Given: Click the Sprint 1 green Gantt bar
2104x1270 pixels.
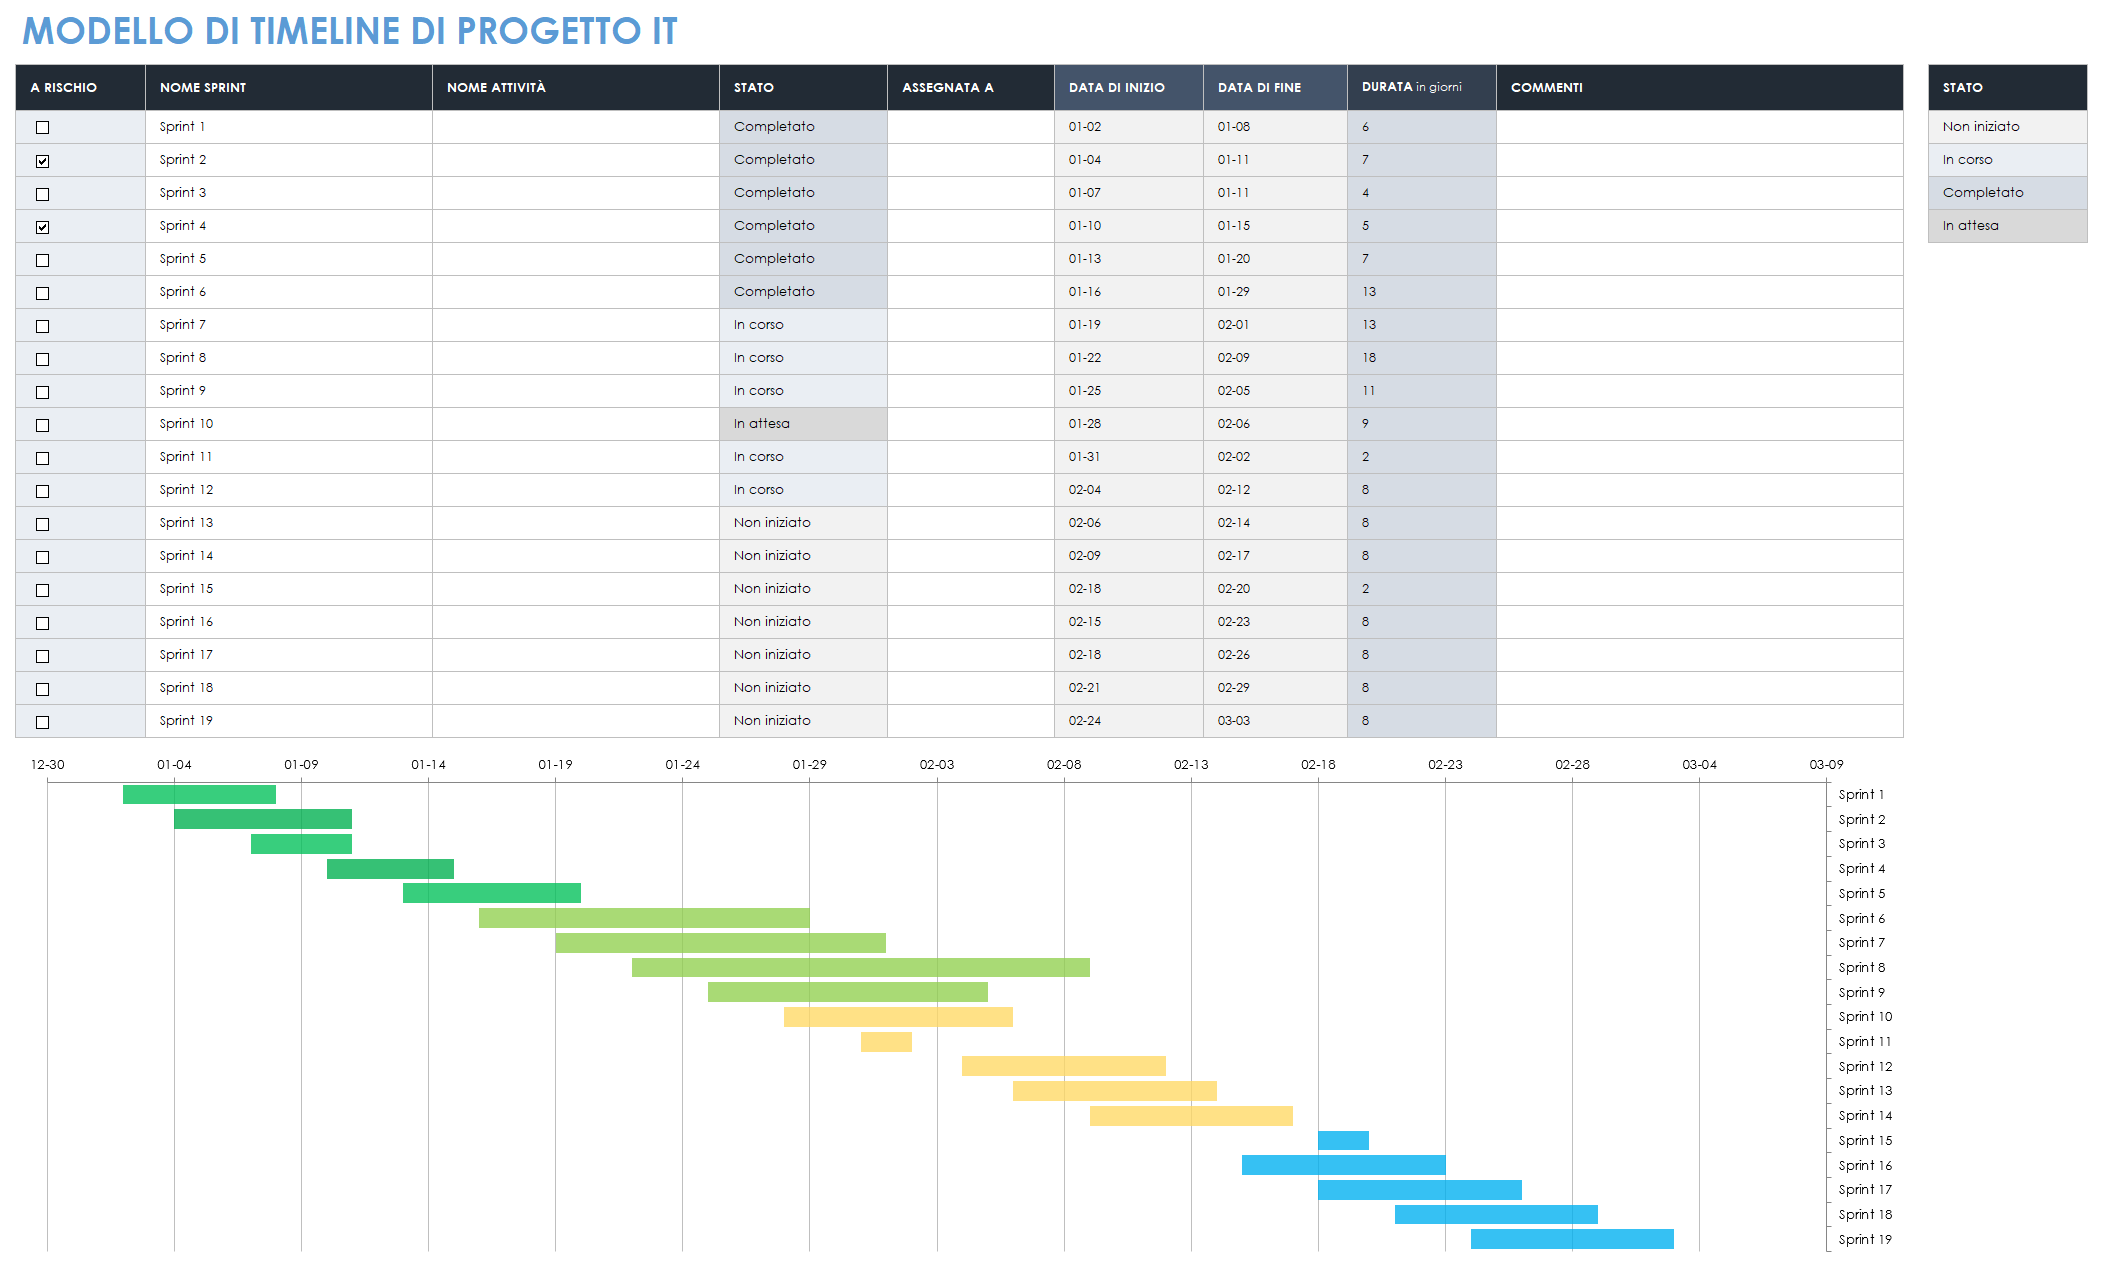Looking at the screenshot, I should point(199,794).
